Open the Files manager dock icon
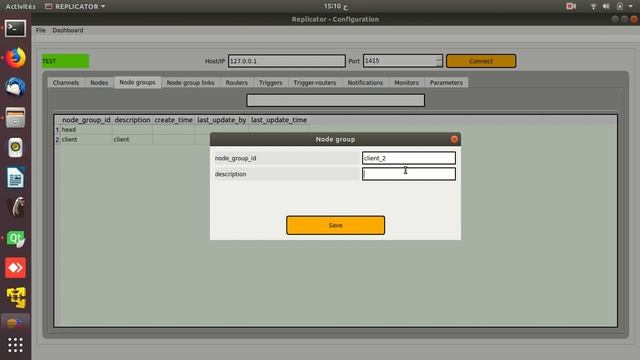Image resolution: width=640 pixels, height=360 pixels. coord(16,118)
